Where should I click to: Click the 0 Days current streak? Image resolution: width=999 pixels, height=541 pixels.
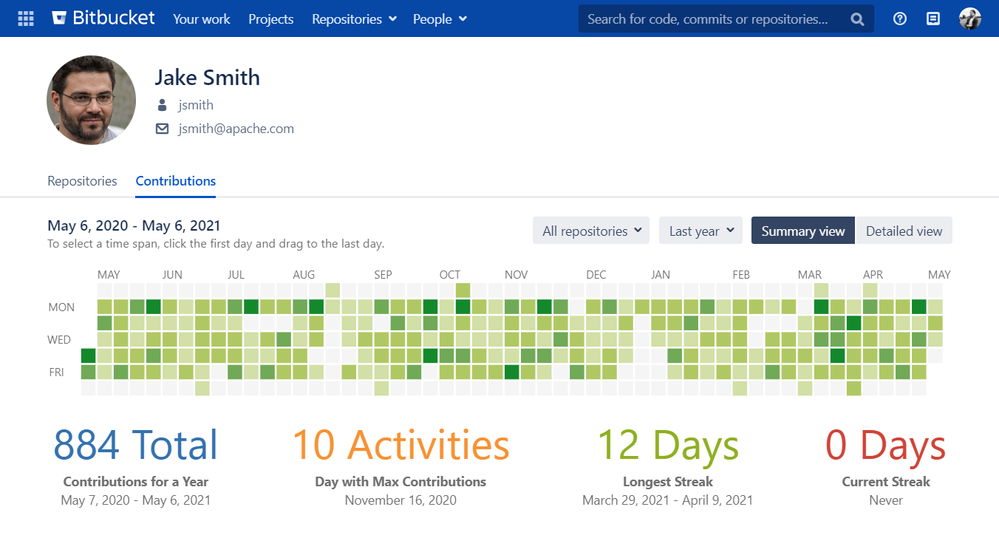click(x=886, y=445)
